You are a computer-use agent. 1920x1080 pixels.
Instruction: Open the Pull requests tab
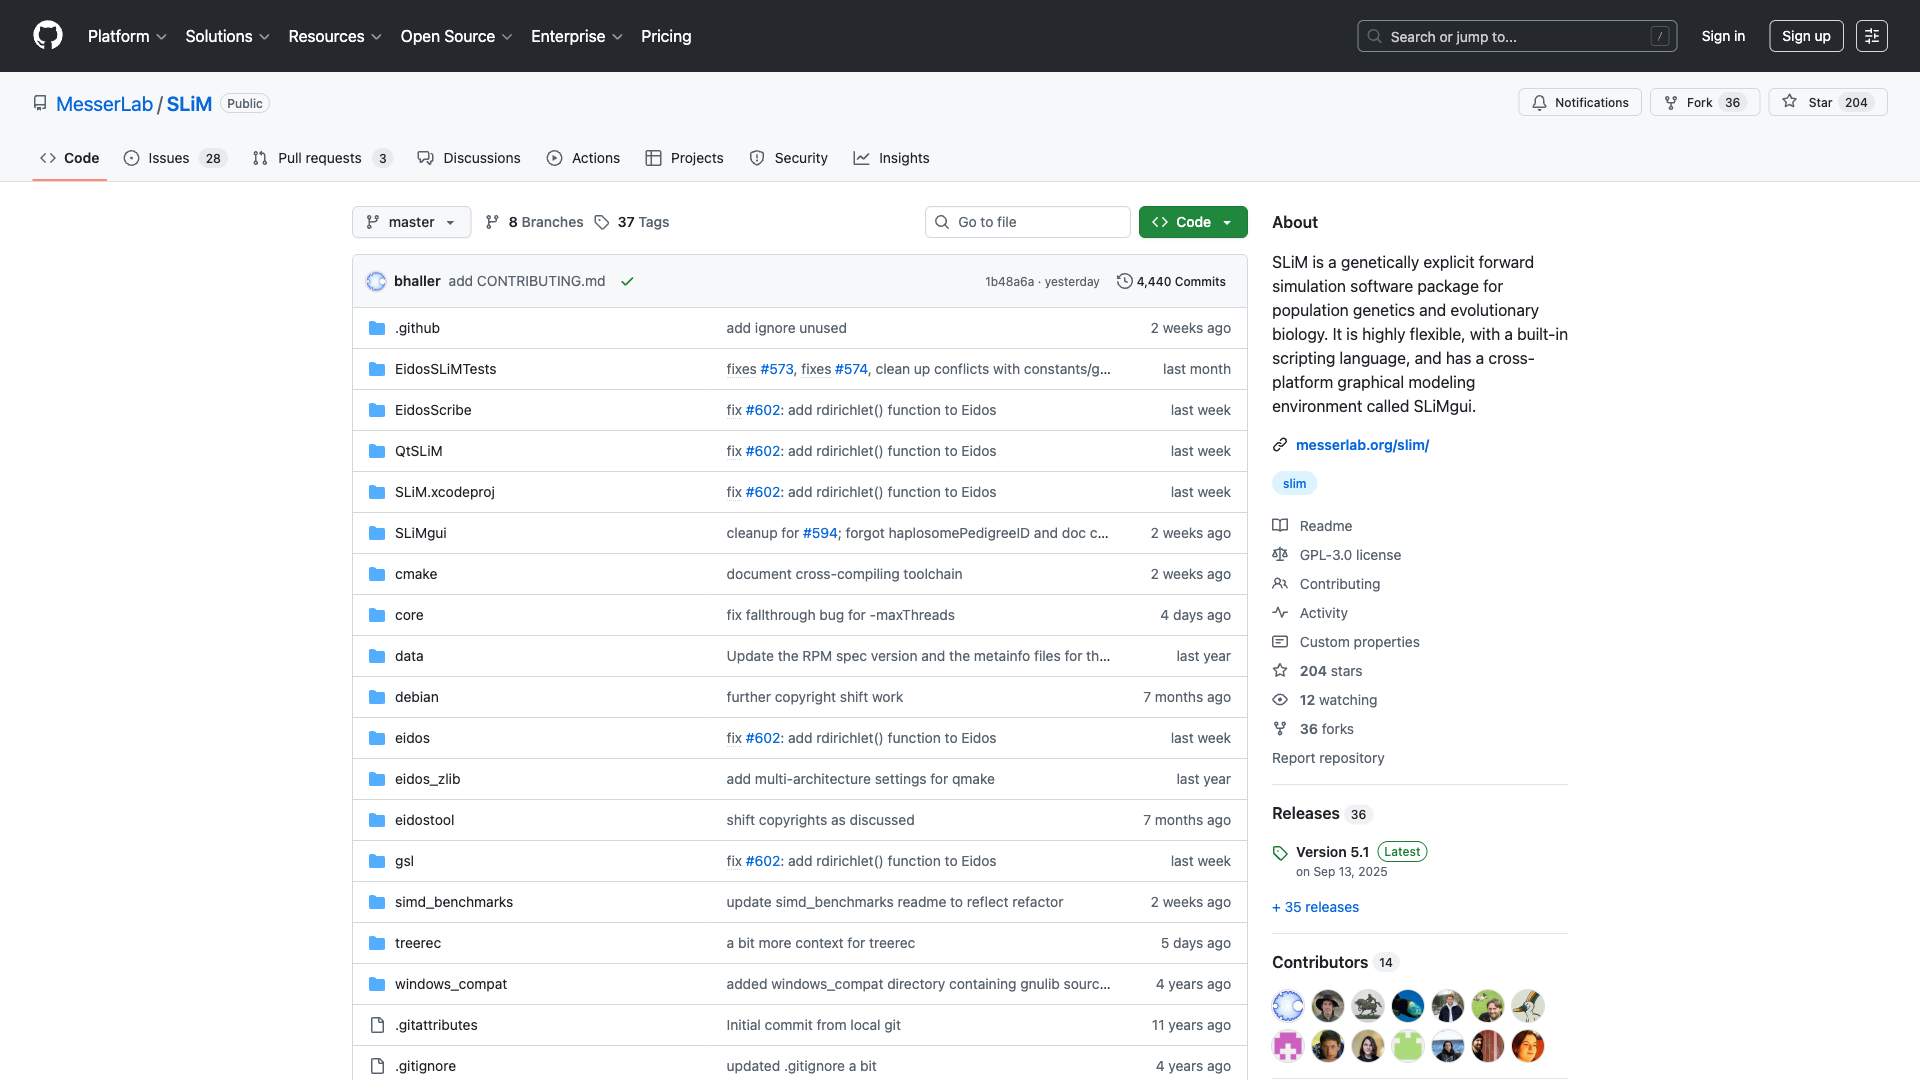(321, 158)
